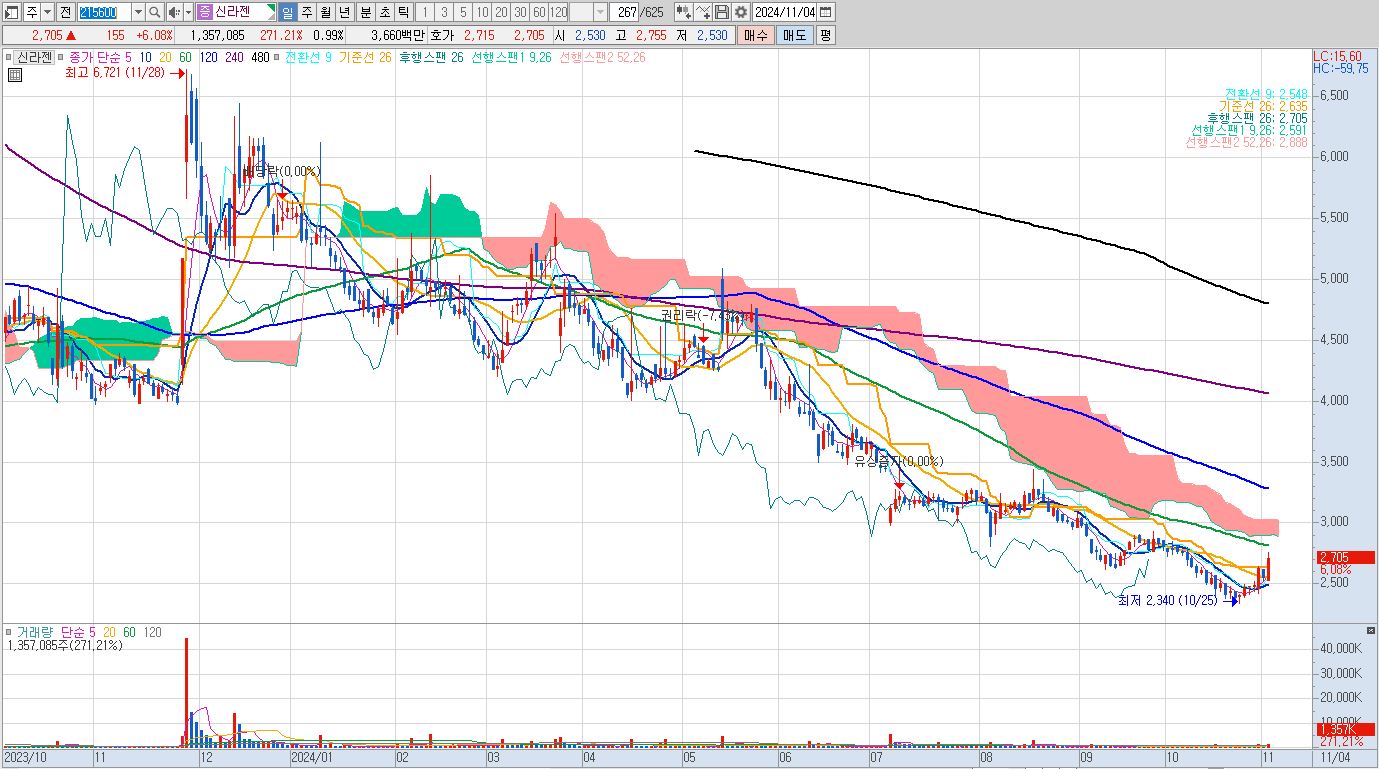Click the drawing tools icon next to save
Viewport: 1379px width, 769px height.
click(703, 12)
